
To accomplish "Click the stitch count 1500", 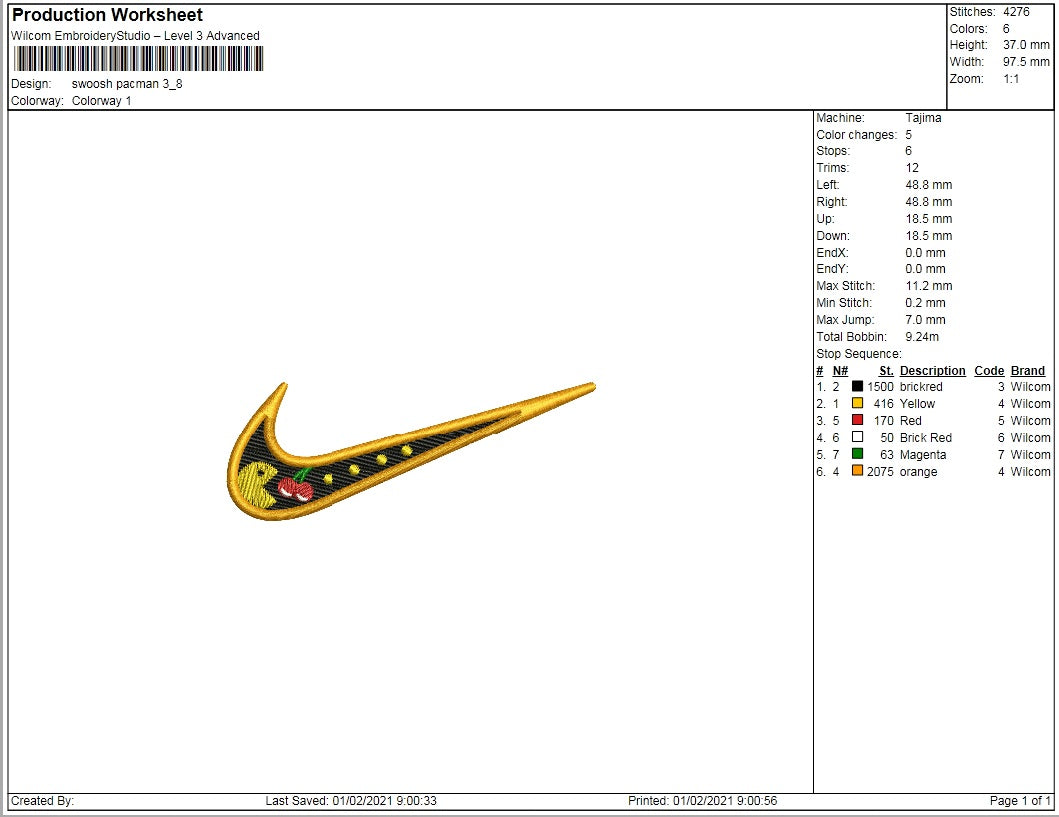I will [880, 387].
